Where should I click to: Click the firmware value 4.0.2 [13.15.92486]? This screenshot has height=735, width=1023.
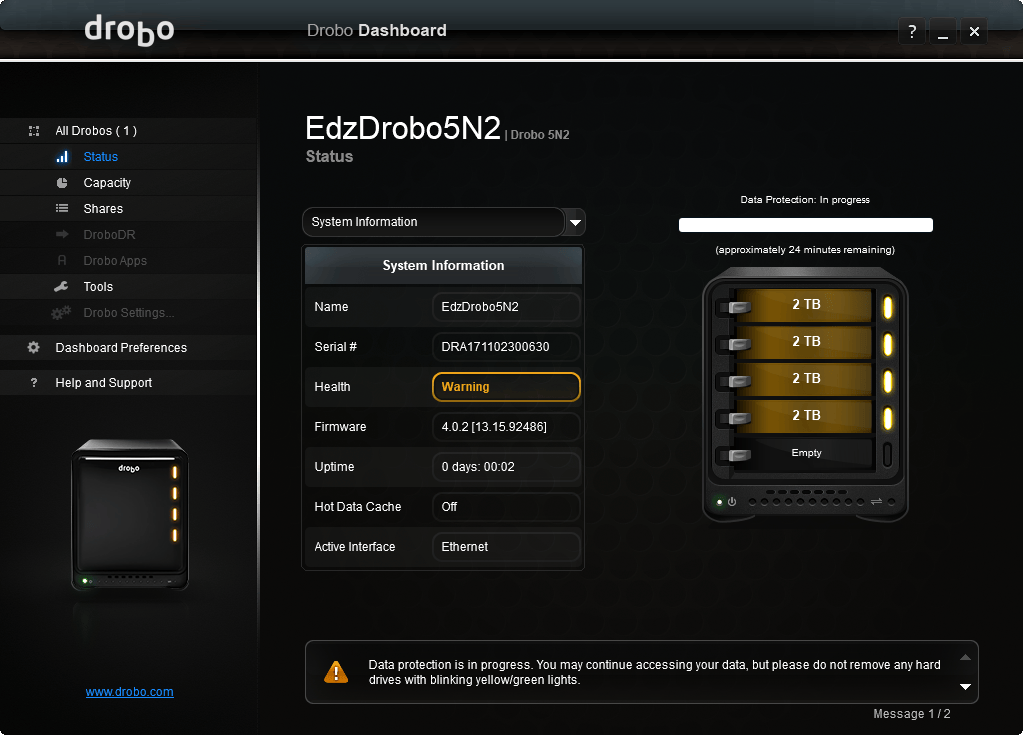(x=506, y=427)
